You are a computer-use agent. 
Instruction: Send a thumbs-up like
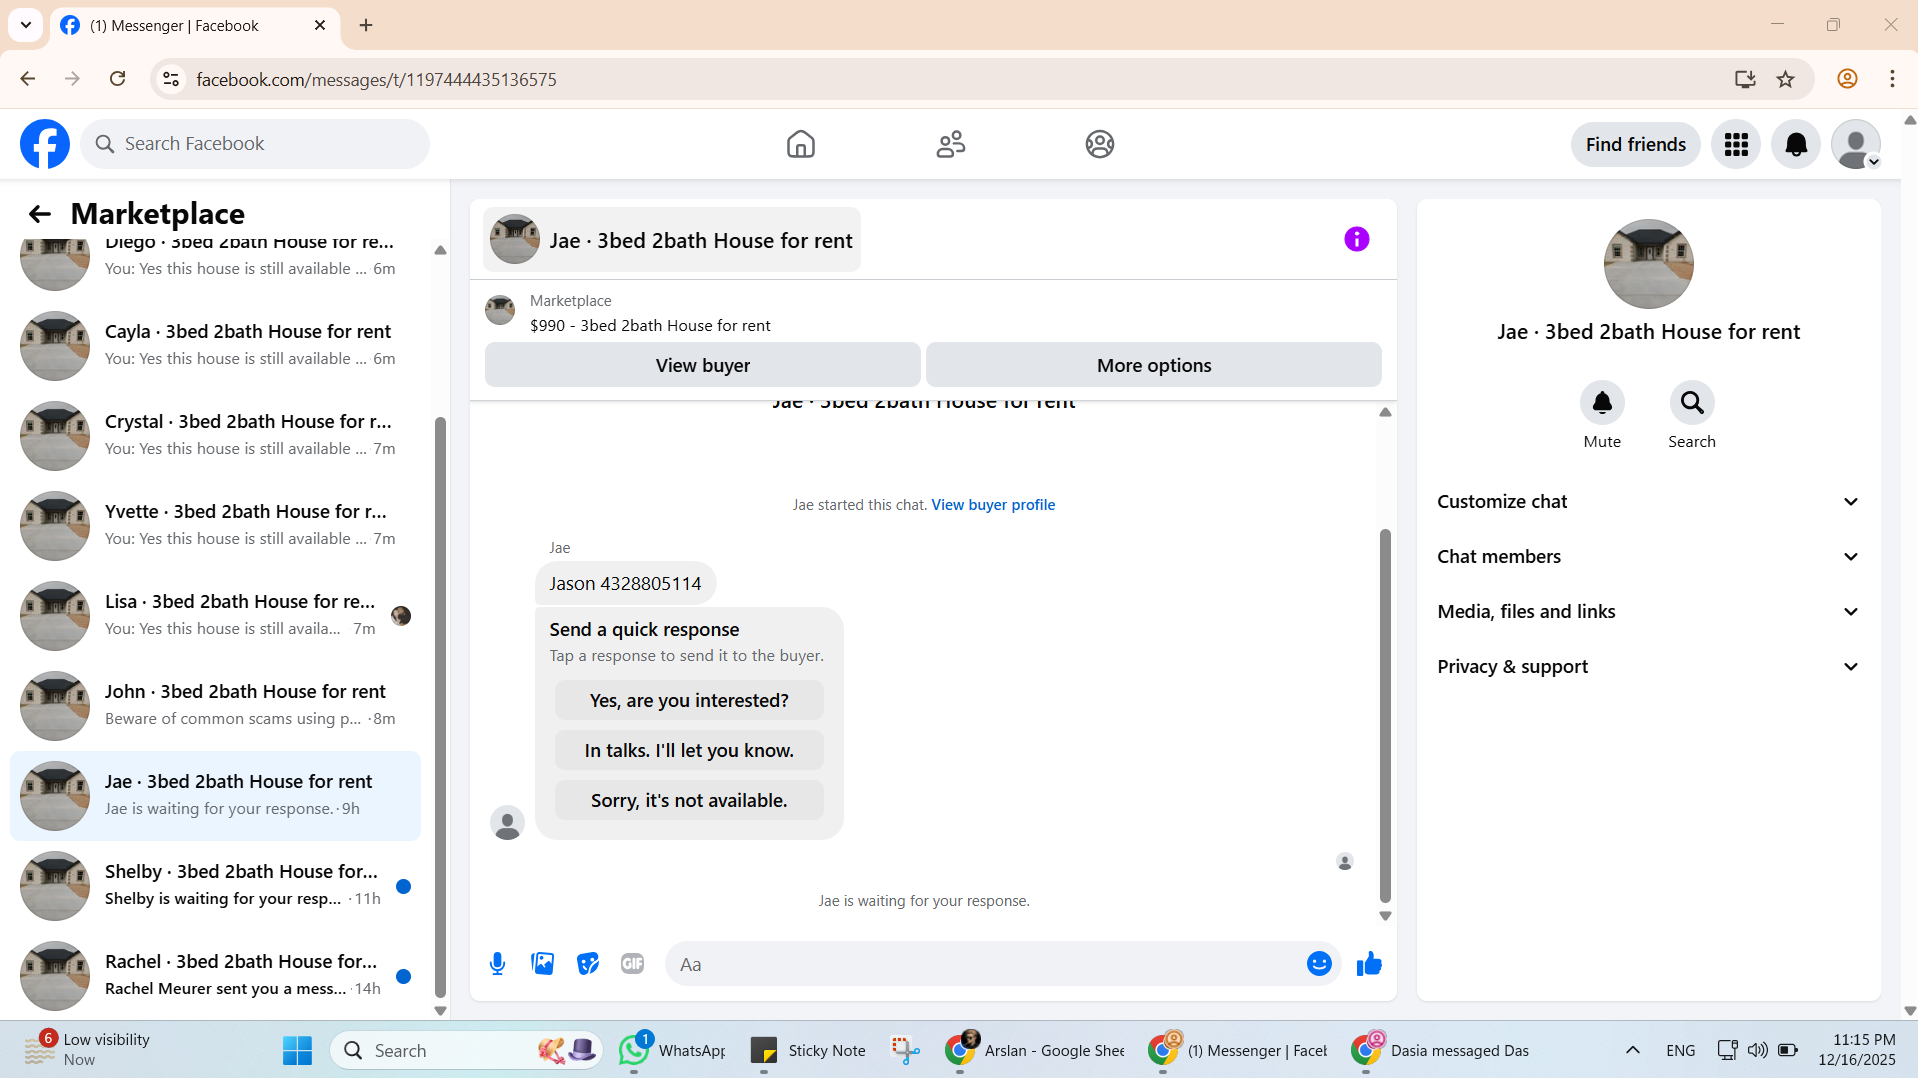(x=1369, y=964)
